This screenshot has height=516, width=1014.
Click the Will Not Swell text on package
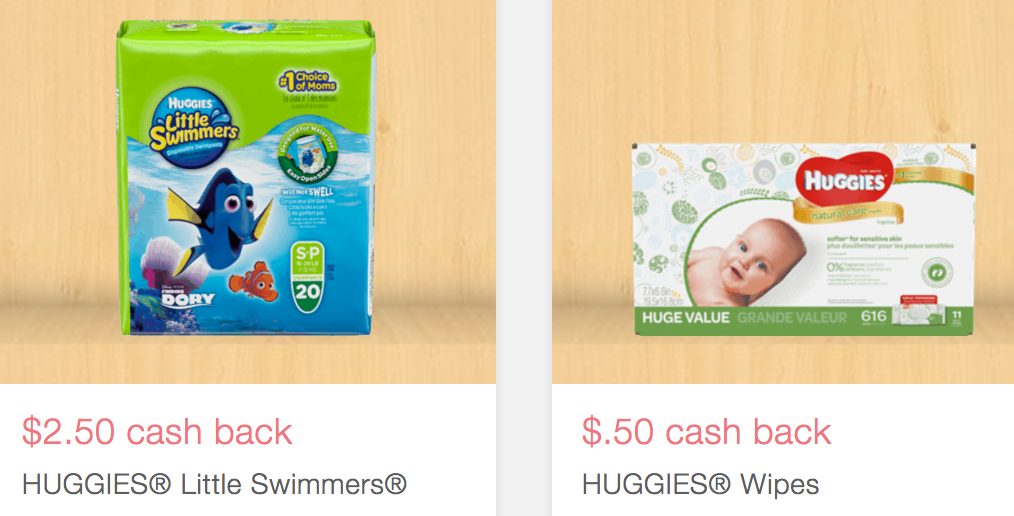pyautogui.click(x=307, y=192)
